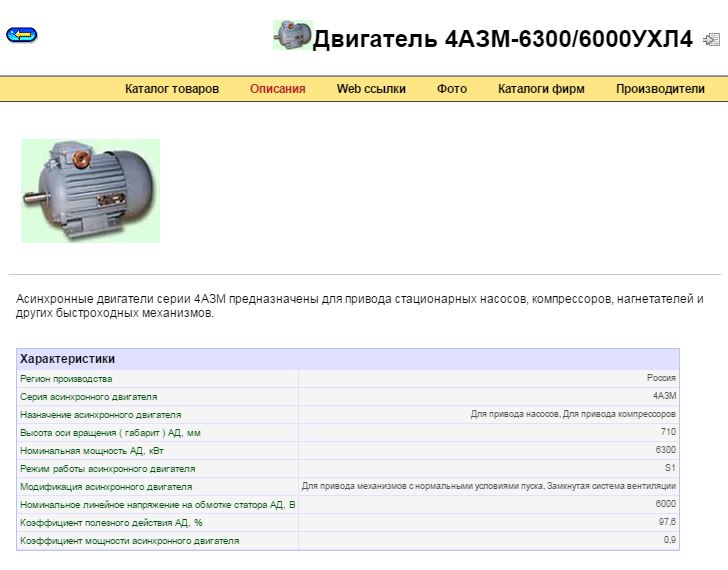Click the Серия асинхронного двигателя label
Viewport: 728px width, 570px height.
(89, 397)
